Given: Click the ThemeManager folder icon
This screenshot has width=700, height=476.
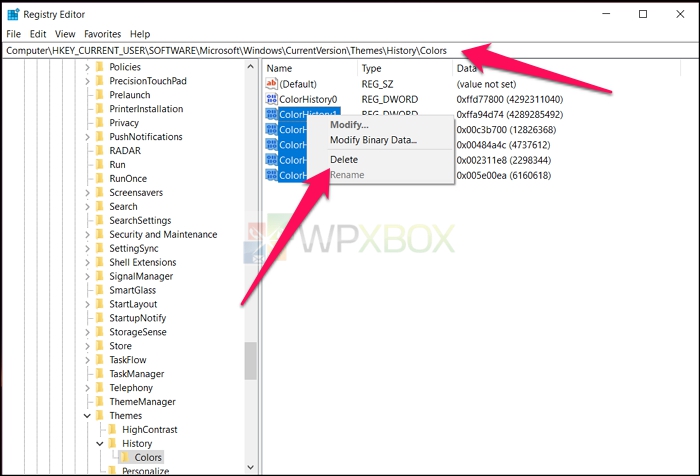Looking at the screenshot, I should pos(100,402).
